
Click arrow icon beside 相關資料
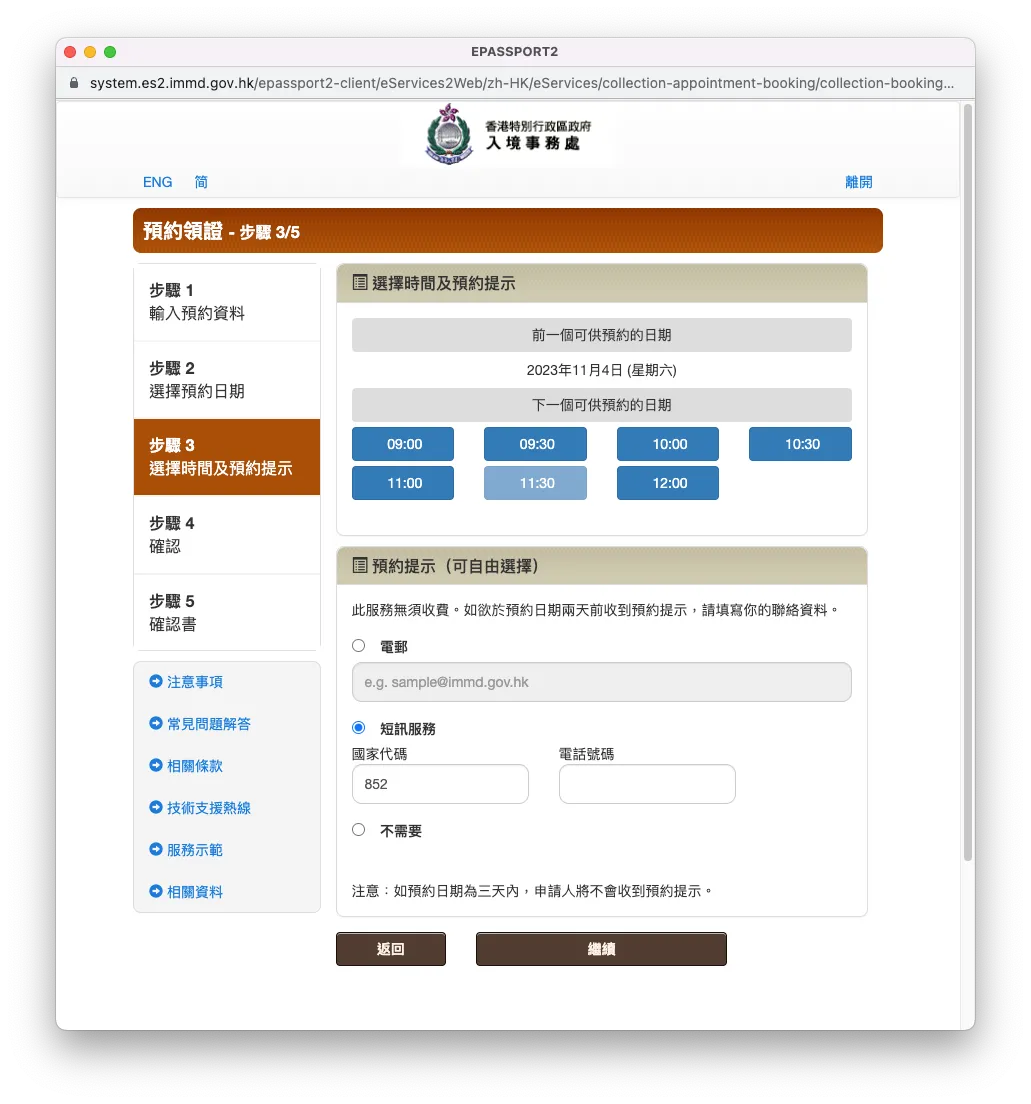point(156,891)
